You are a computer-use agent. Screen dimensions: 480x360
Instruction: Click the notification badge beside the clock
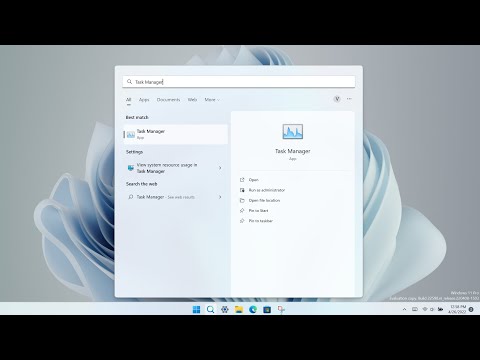[x=471, y=309]
